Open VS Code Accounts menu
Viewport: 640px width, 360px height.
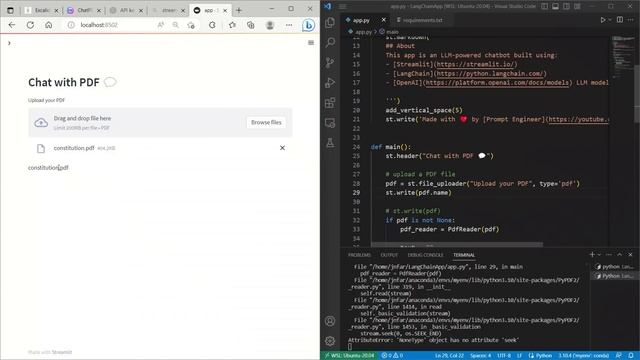click(330, 321)
